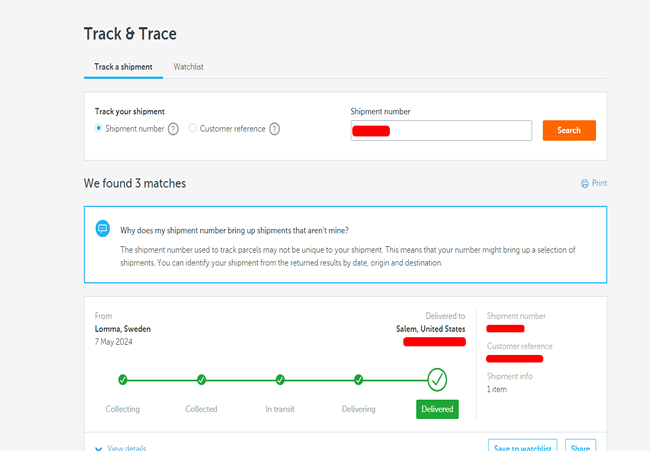Click the printer icon next to Print
This screenshot has height=451, width=650.
pyautogui.click(x=585, y=184)
